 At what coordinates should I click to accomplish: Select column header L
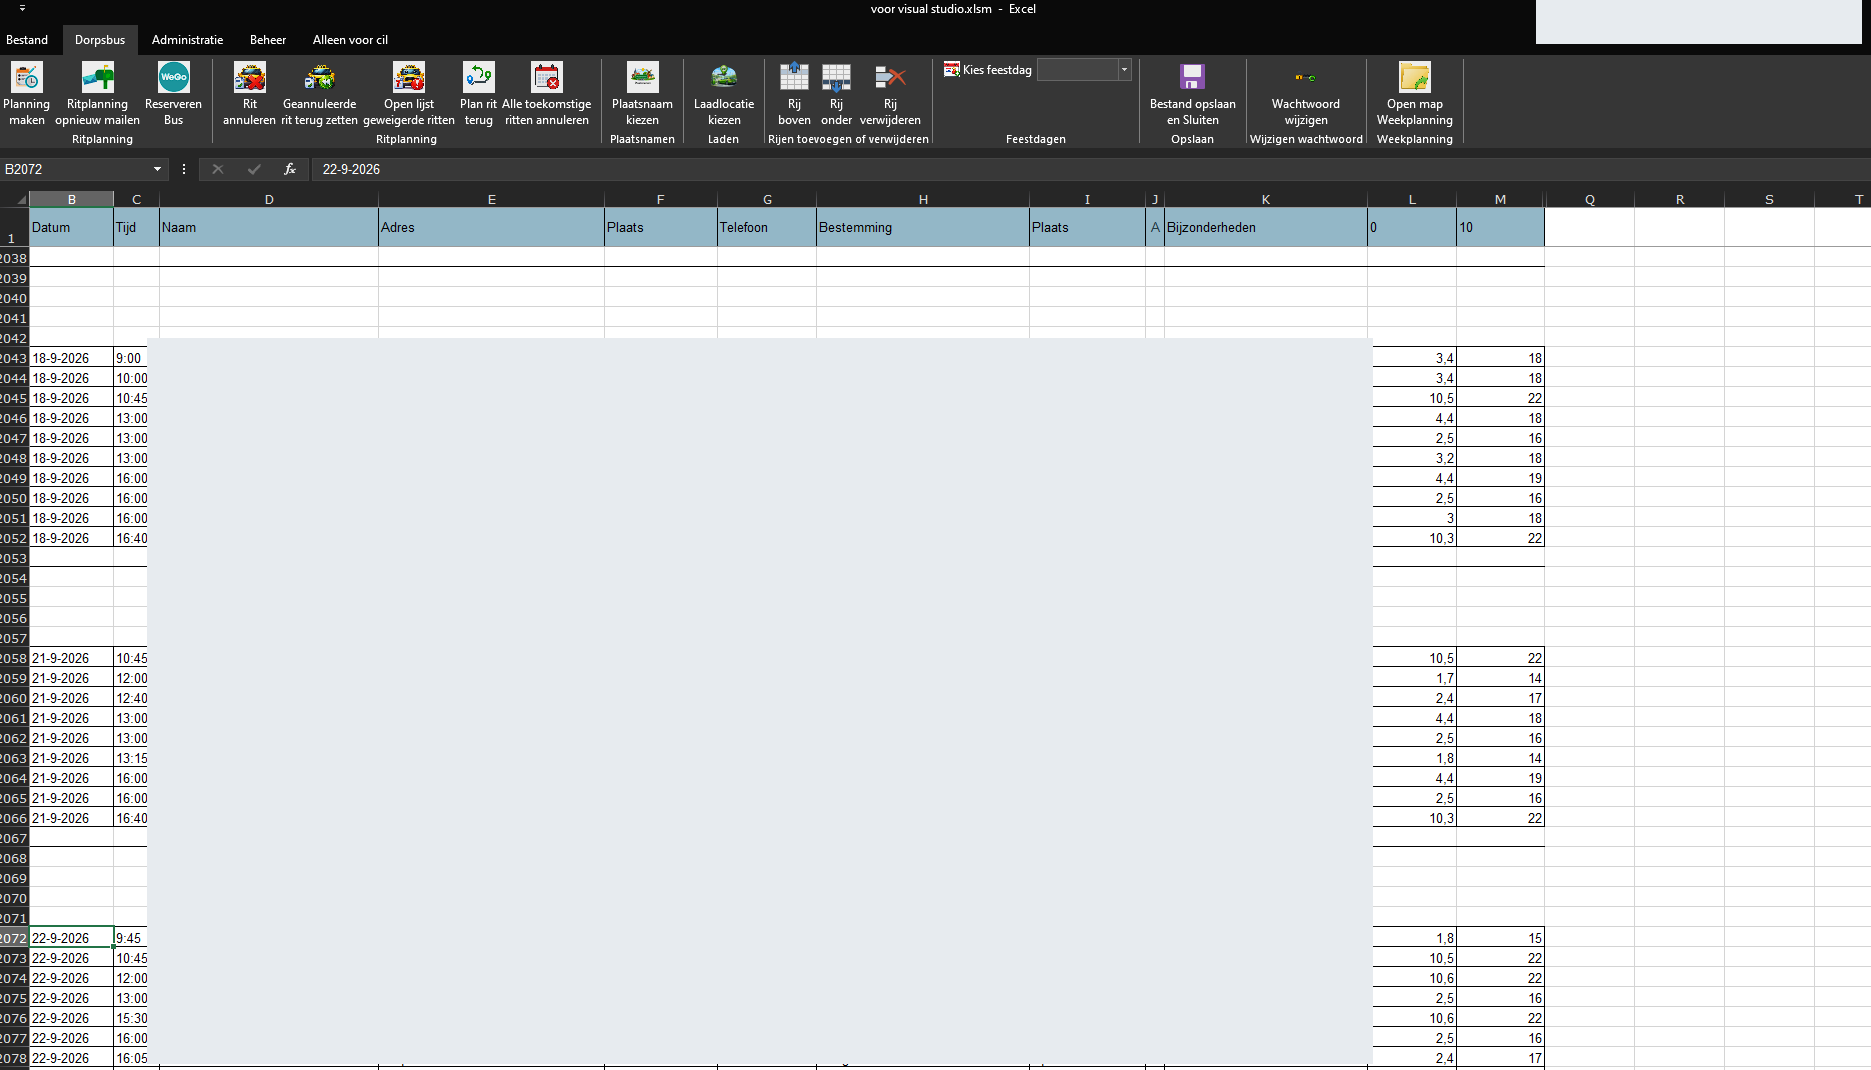pyautogui.click(x=1412, y=199)
